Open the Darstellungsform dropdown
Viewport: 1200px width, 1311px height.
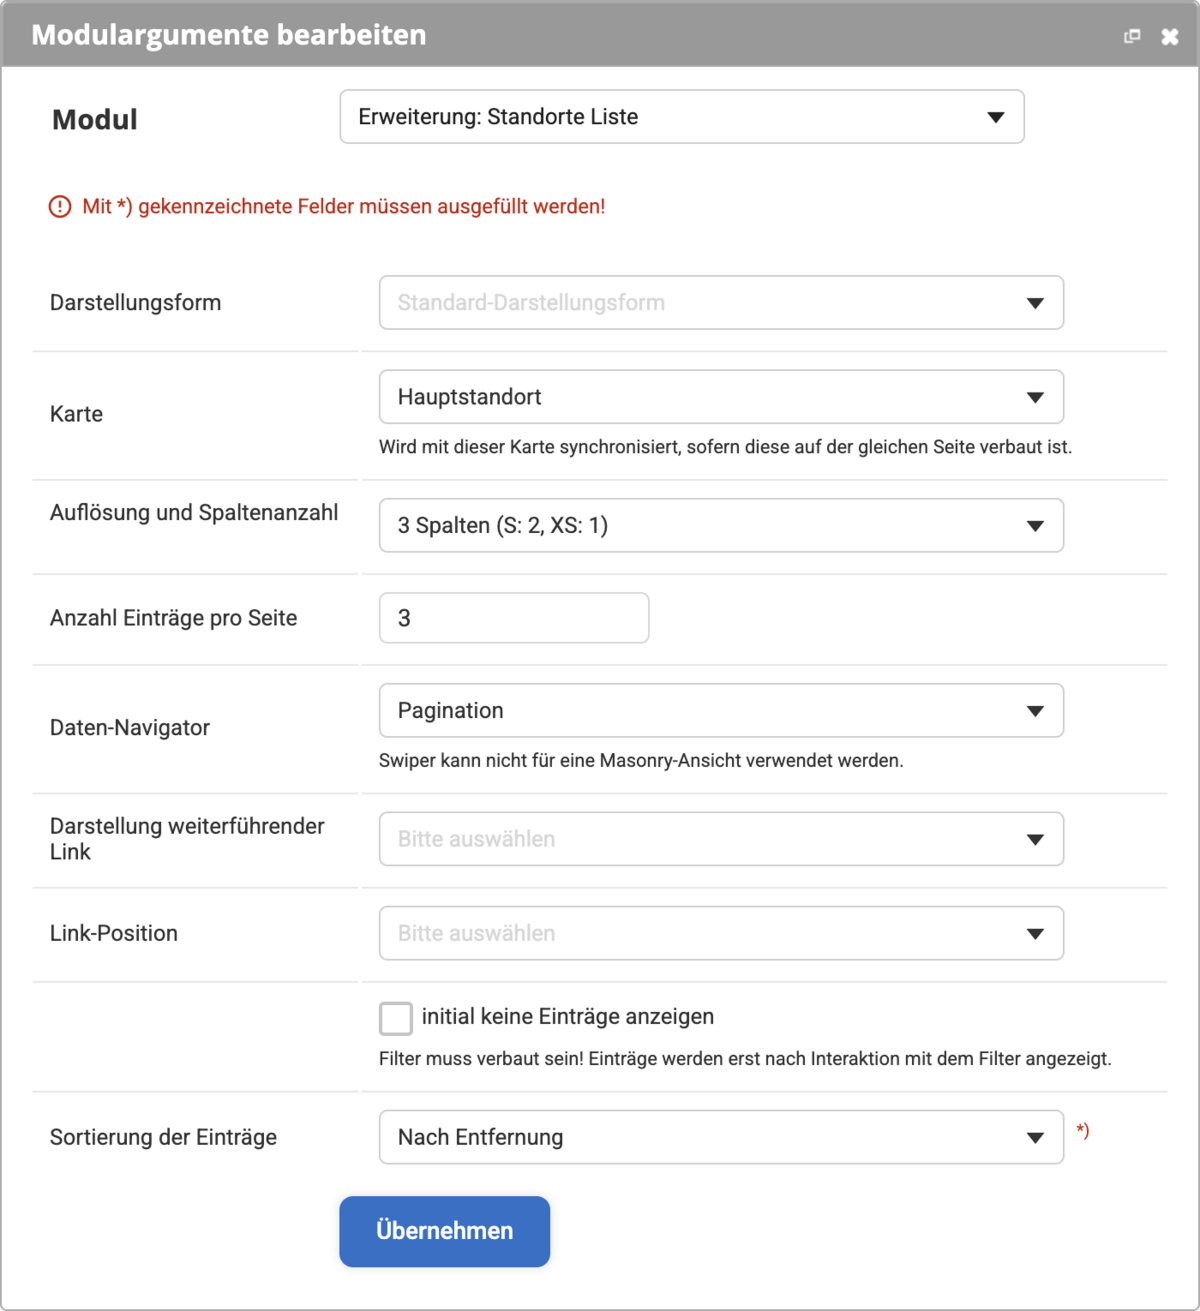coord(721,303)
